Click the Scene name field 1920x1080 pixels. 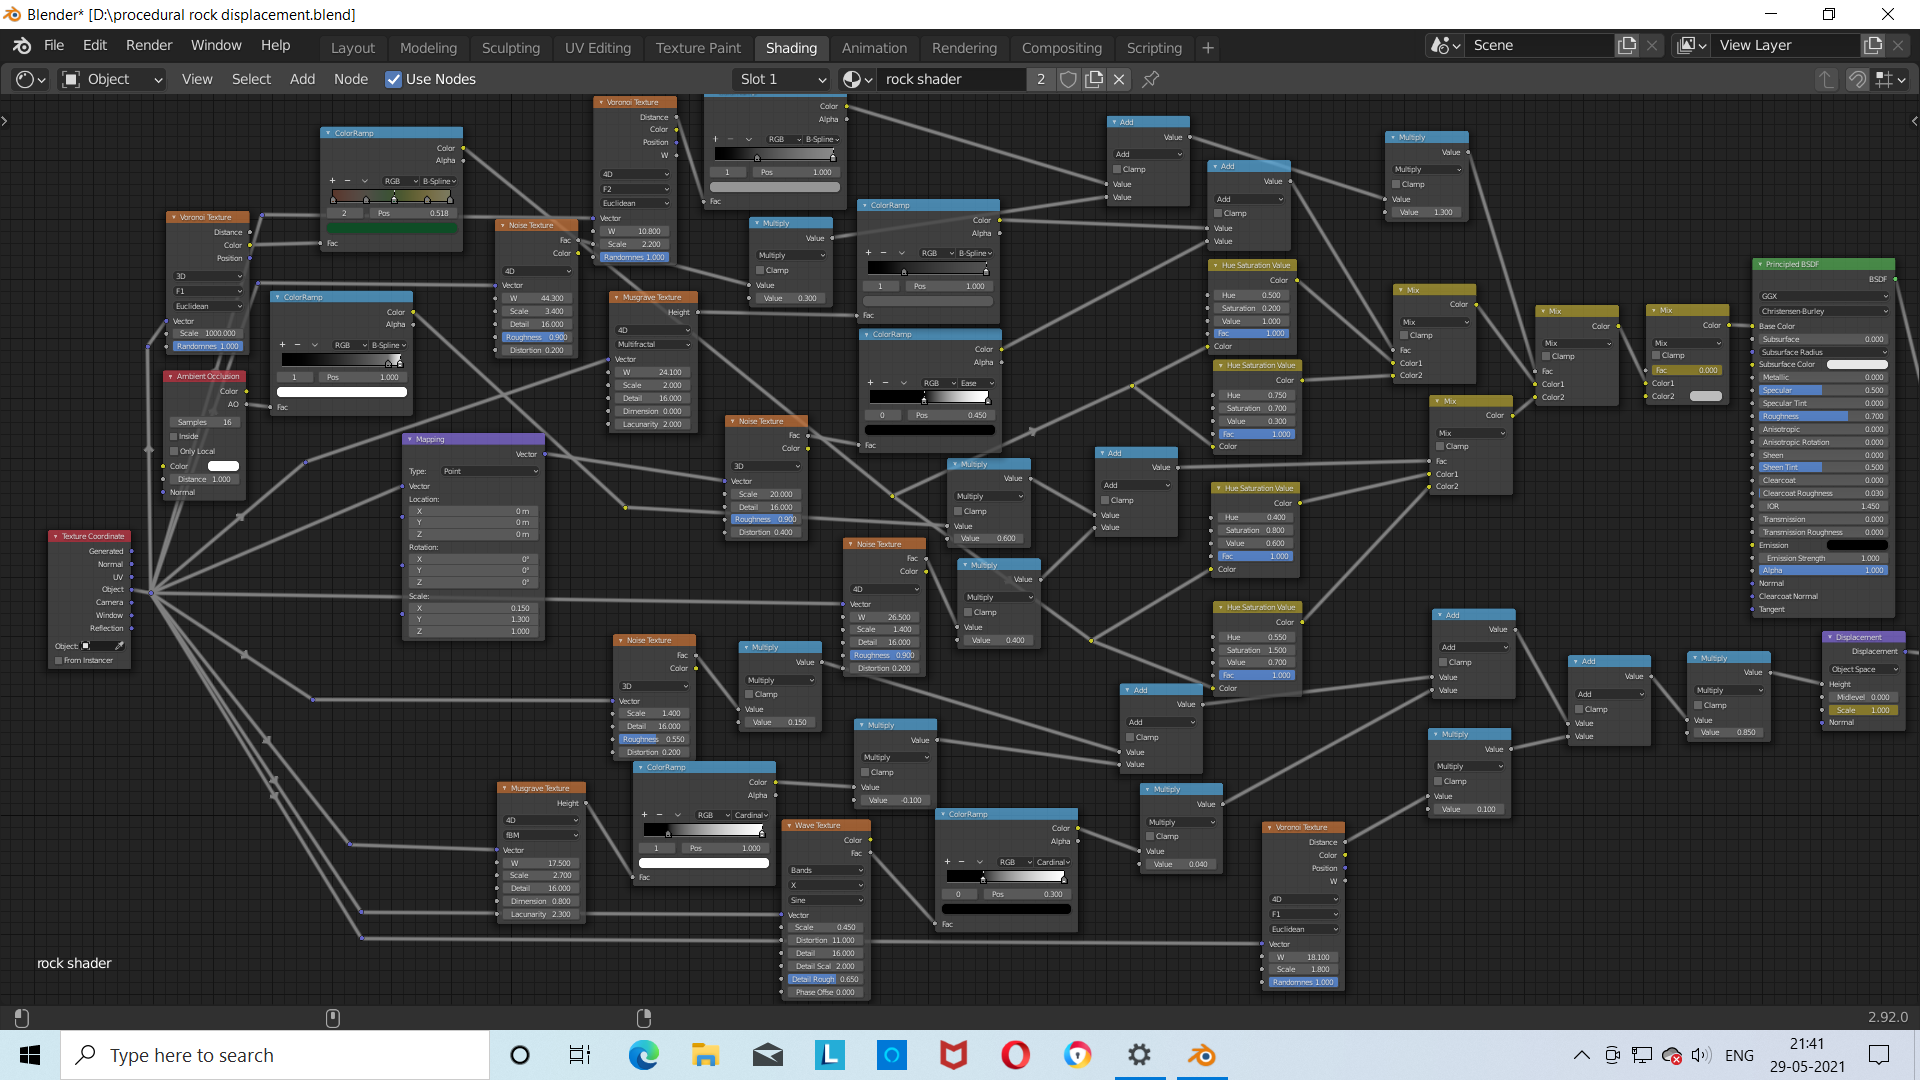coord(1541,45)
